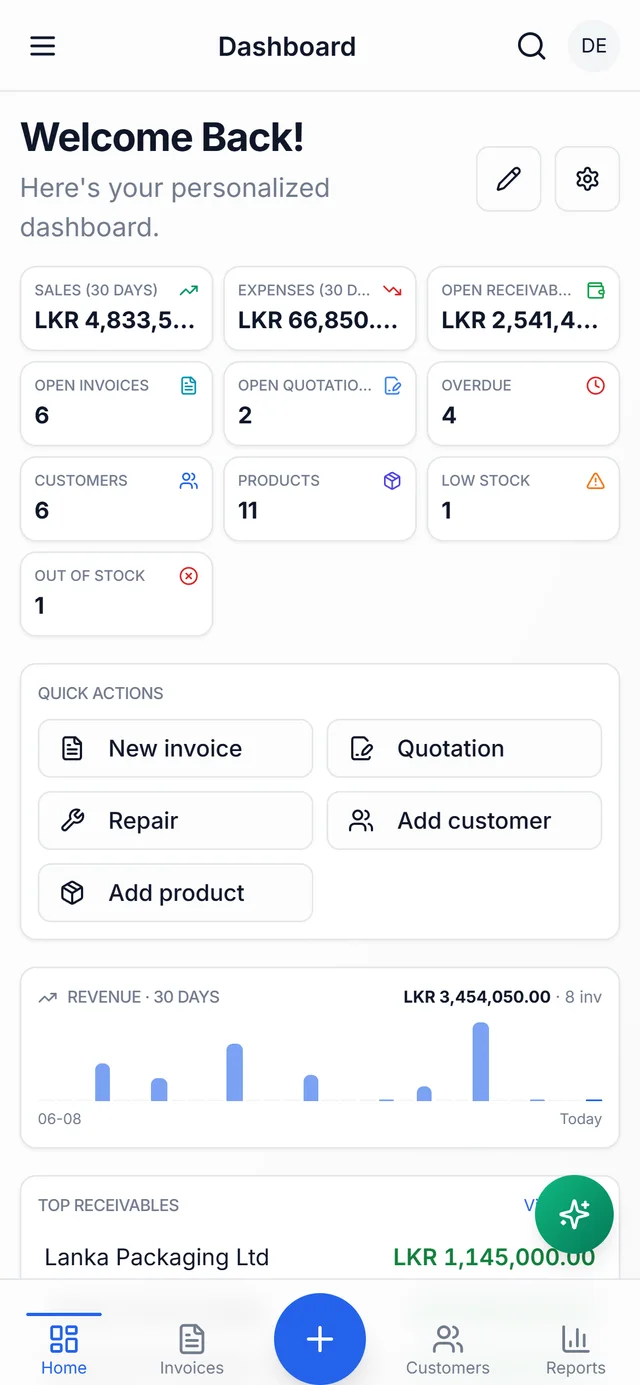Image resolution: width=640 pixels, height=1385 pixels.
Task: Tap the search magnifier icon
Action: point(531,46)
